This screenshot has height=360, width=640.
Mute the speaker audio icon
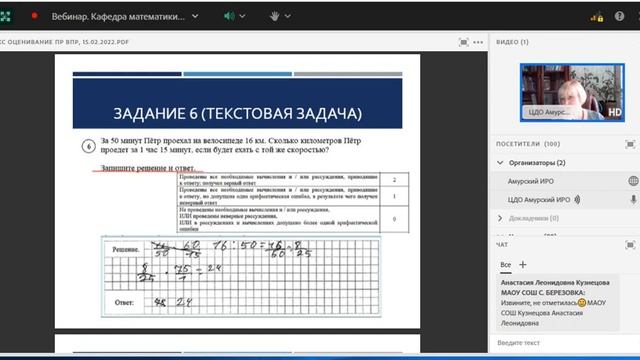coord(229,16)
